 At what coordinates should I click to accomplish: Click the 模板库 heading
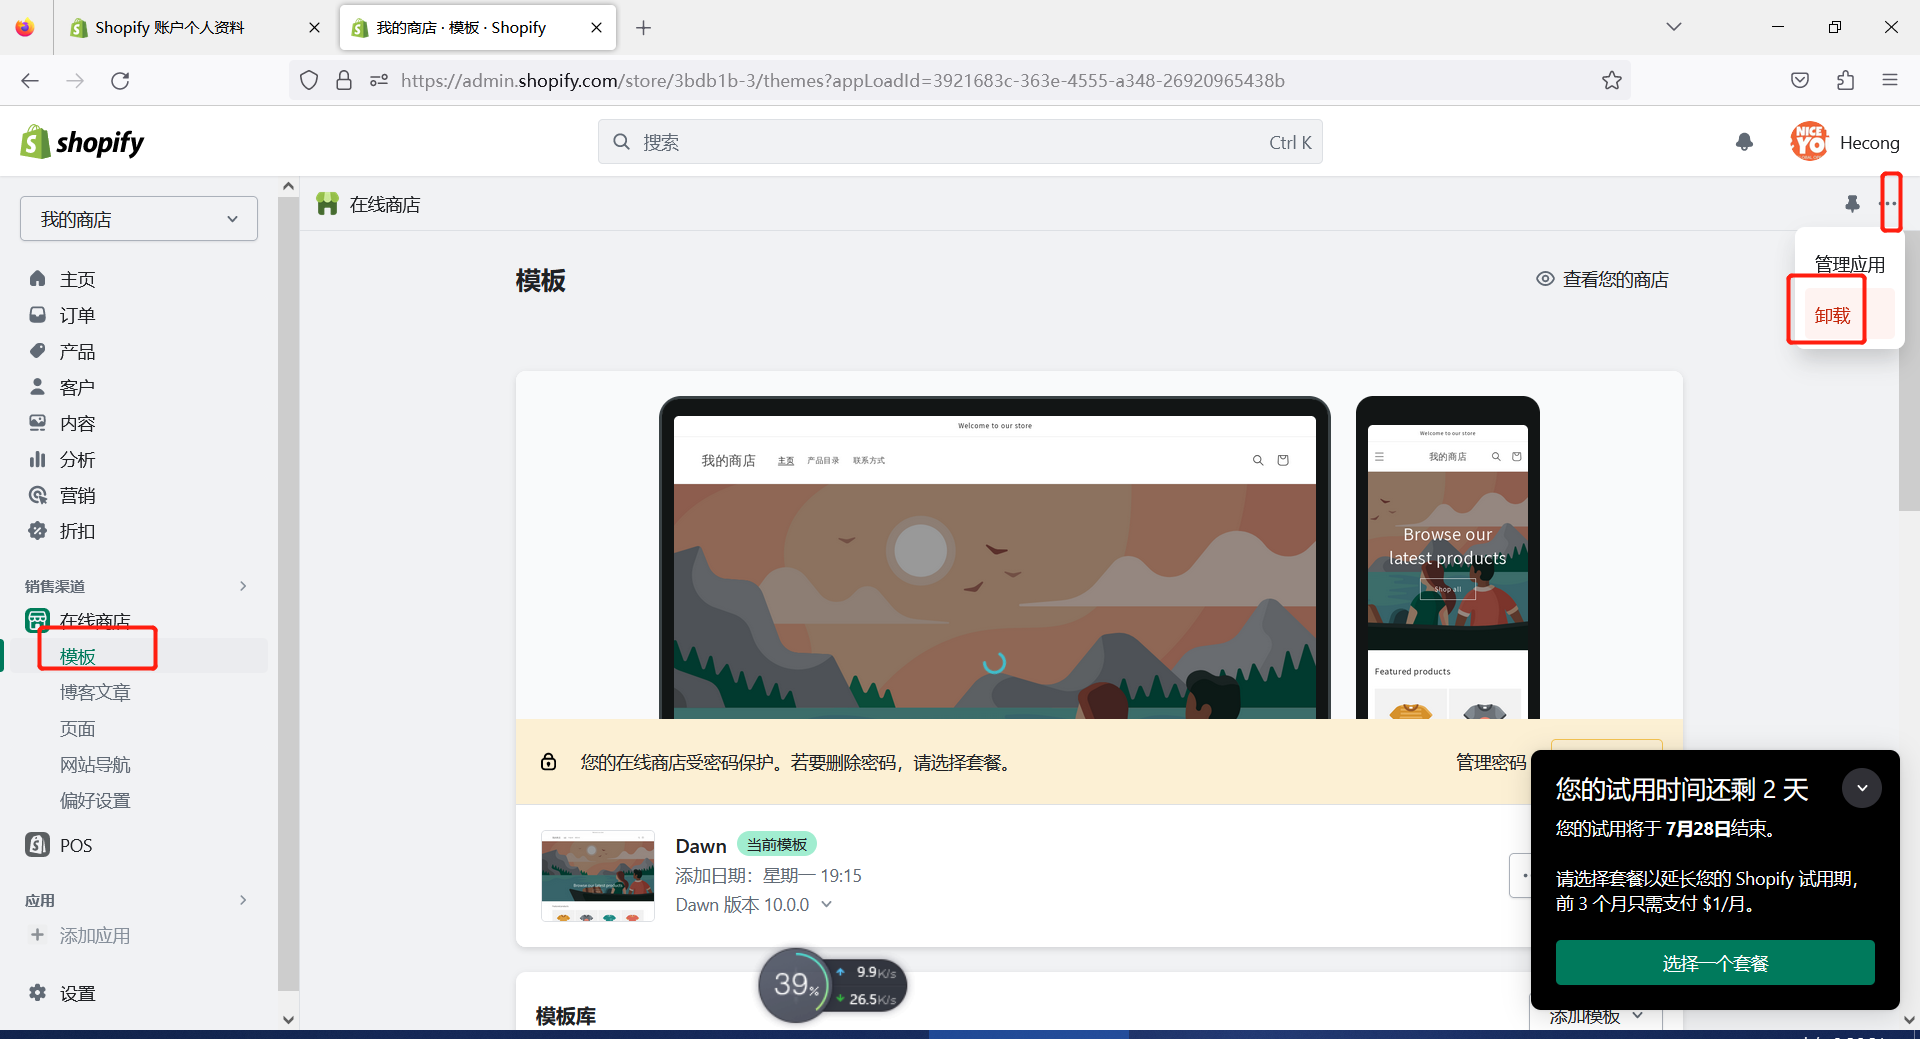pyautogui.click(x=566, y=1016)
